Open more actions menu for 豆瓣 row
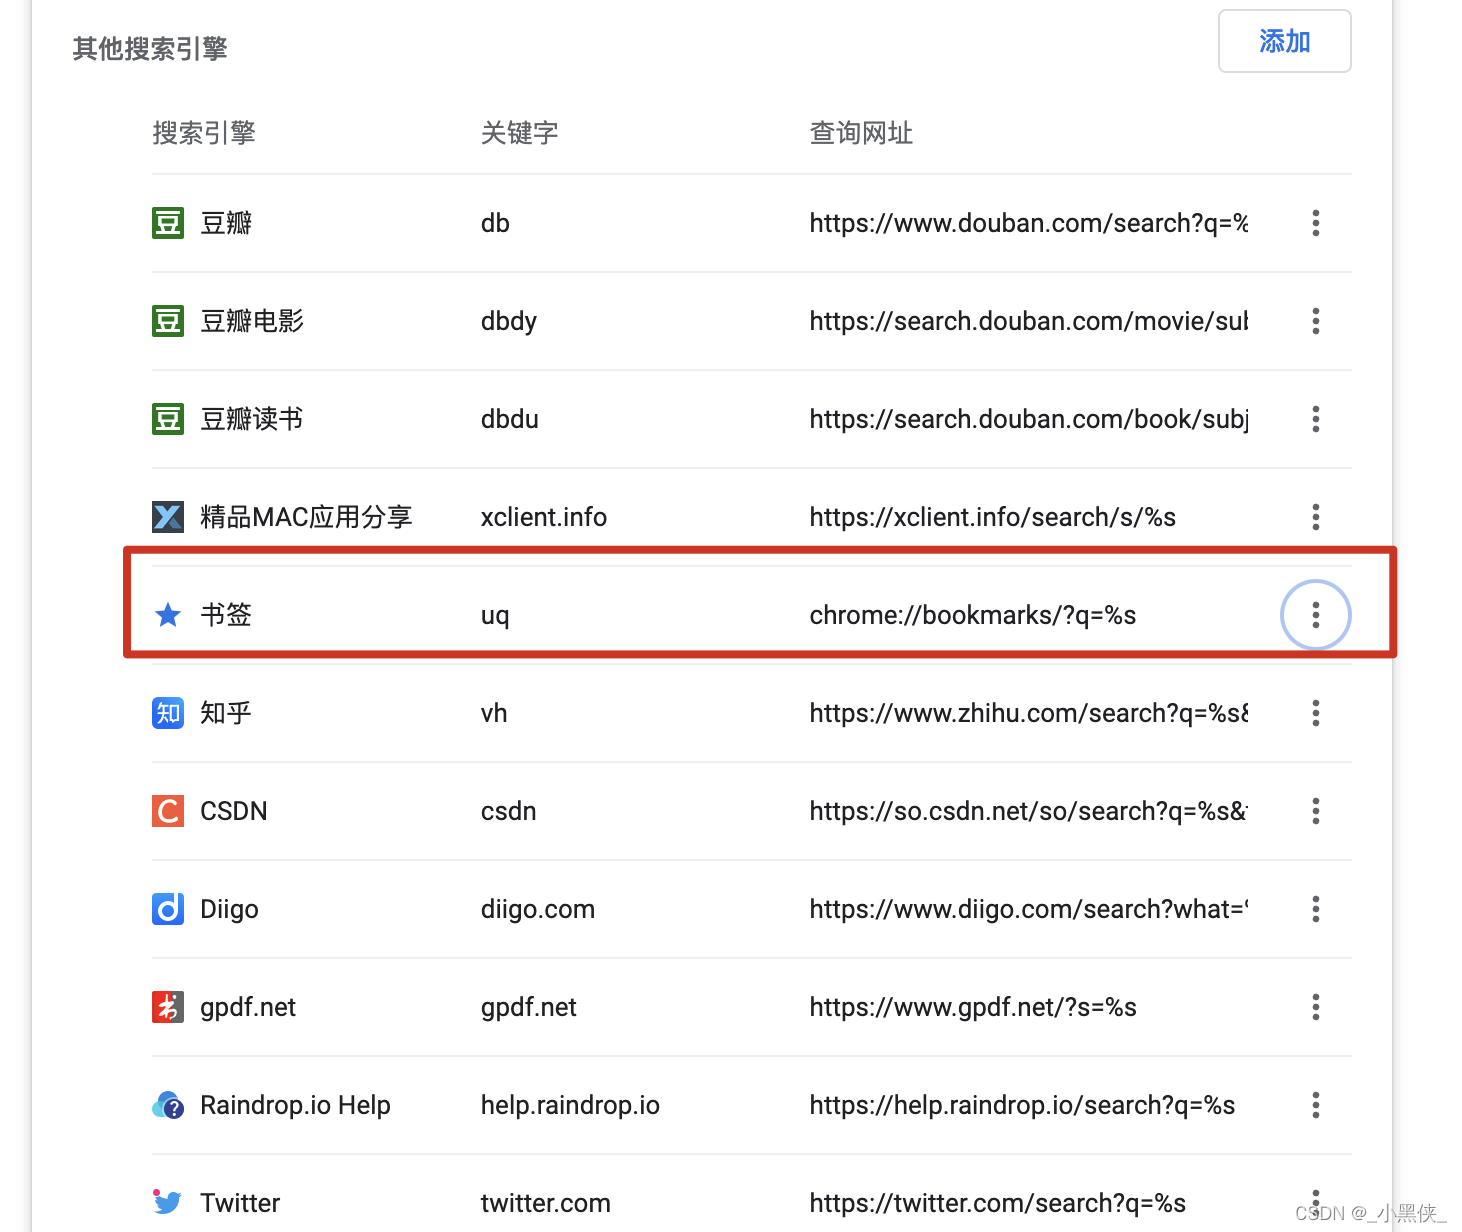1462x1232 pixels. pyautogui.click(x=1315, y=223)
